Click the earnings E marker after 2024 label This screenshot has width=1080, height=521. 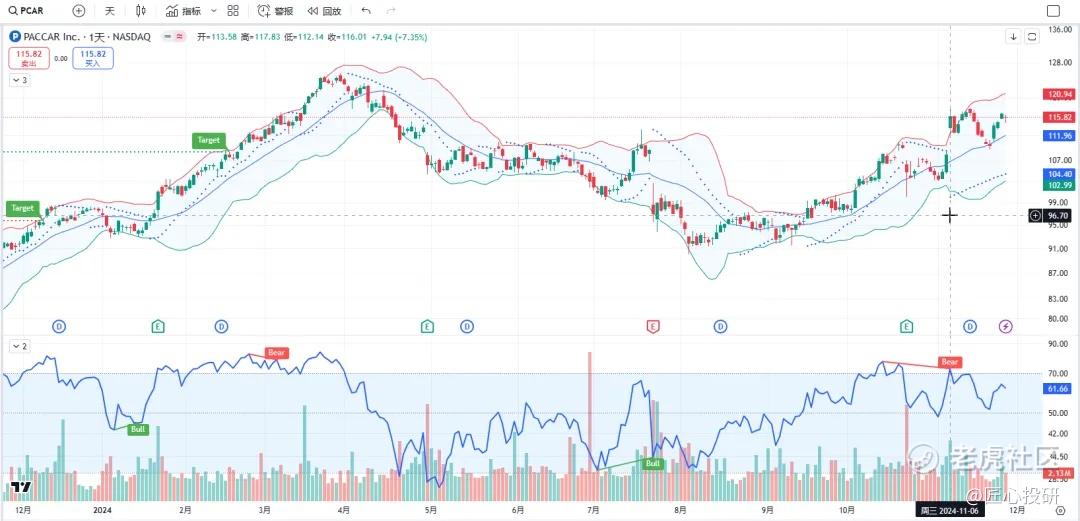[x=158, y=326]
